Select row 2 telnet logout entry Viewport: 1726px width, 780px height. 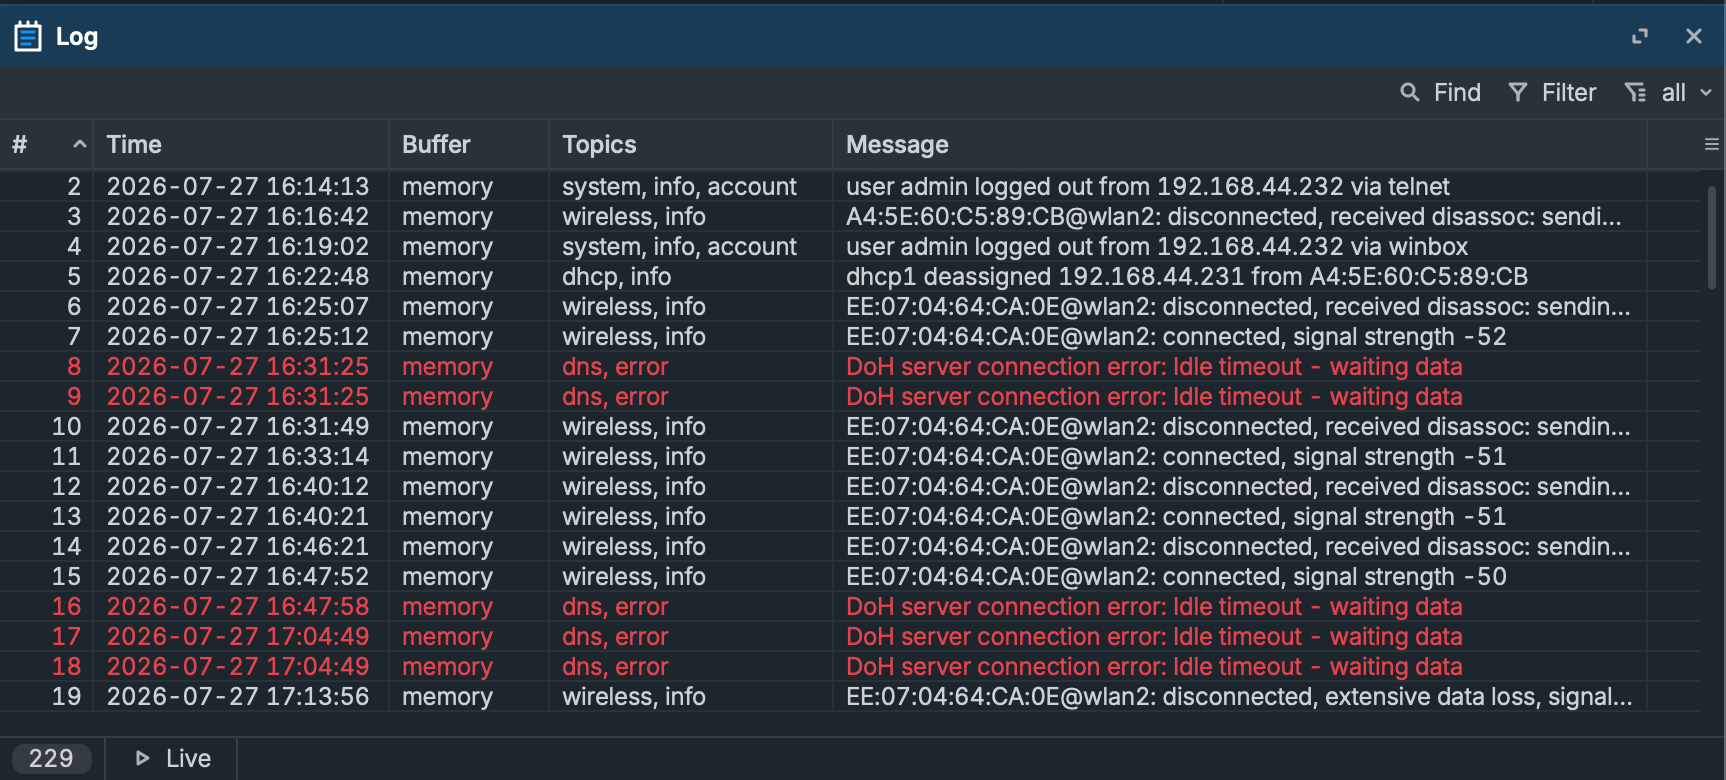coord(850,187)
